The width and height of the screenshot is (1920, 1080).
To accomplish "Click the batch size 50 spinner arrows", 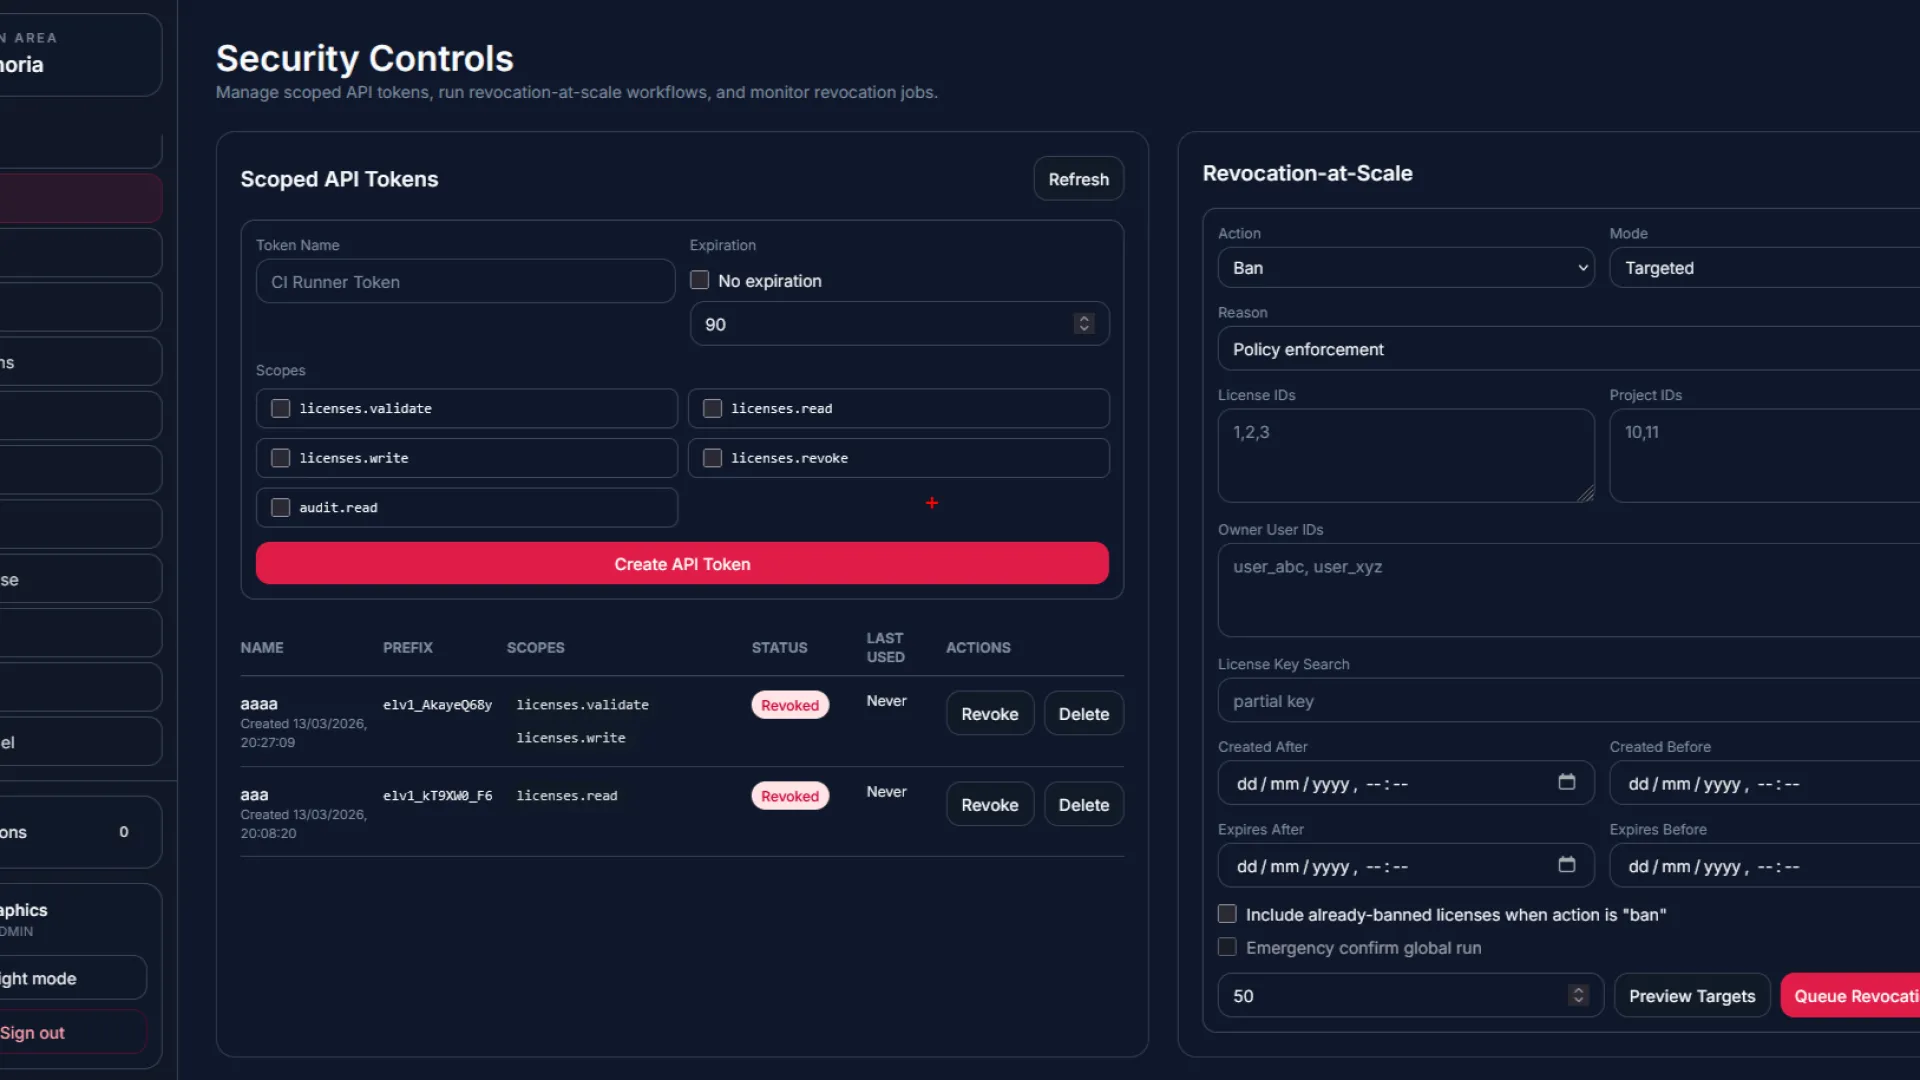I will 1578,996.
